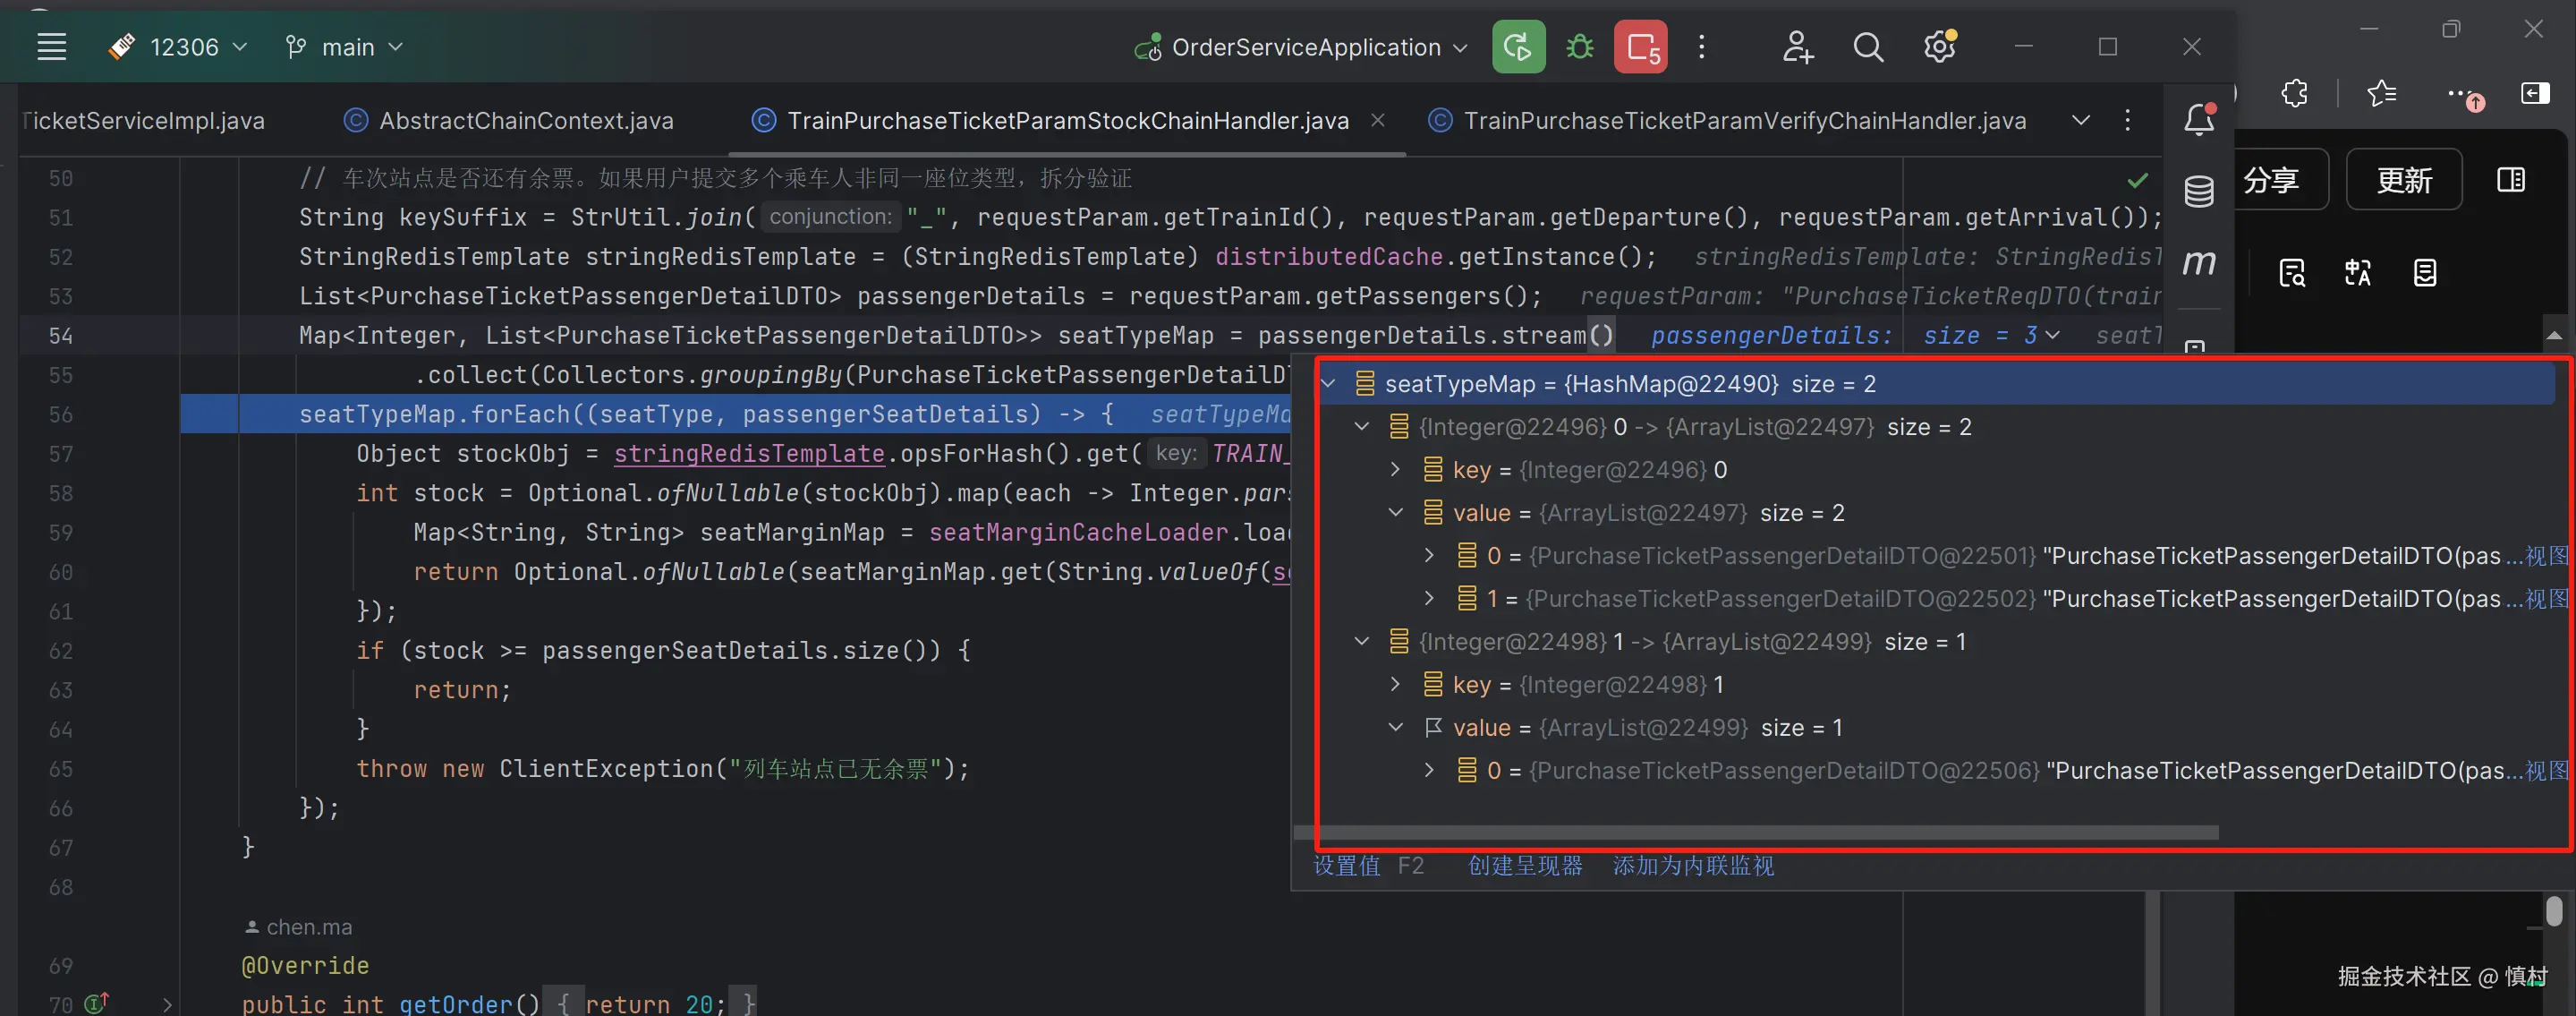This screenshot has height=1016, width=2576.
Task: Open Code With Me add-user icon
Action: tap(1796, 47)
